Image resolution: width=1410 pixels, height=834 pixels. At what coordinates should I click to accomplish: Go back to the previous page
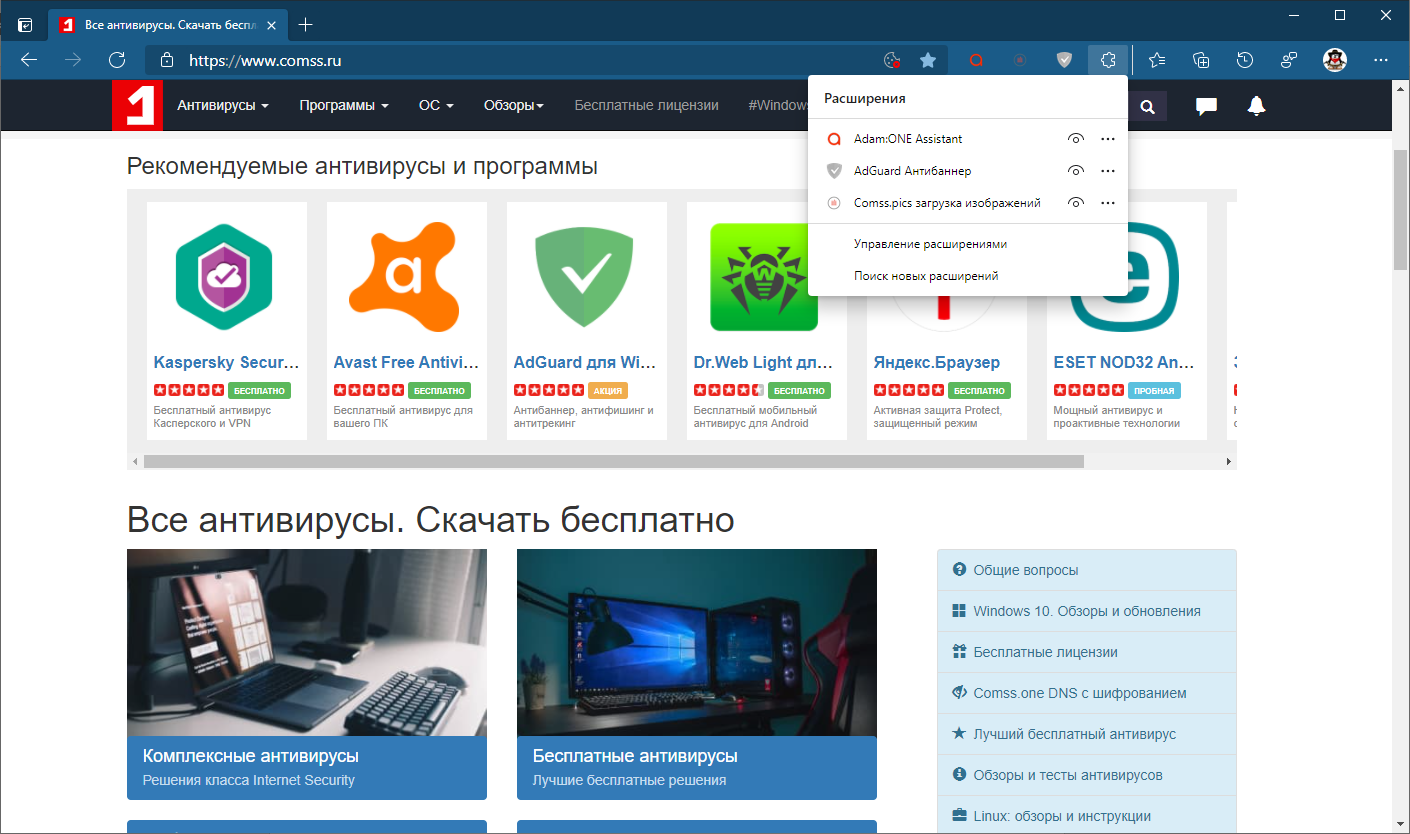[x=29, y=60]
